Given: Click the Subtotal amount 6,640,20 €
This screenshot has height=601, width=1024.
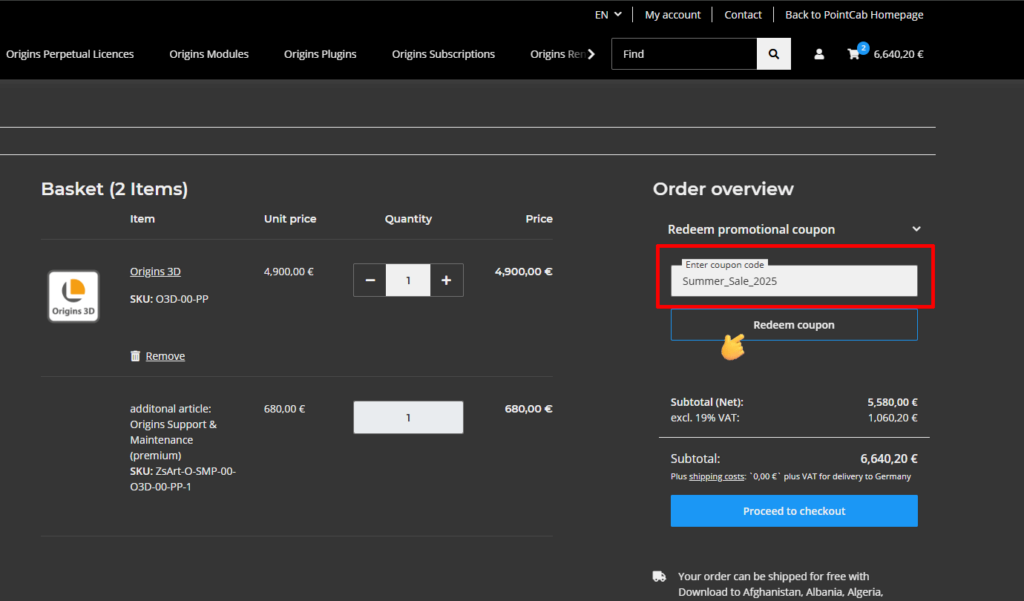Looking at the screenshot, I should click(x=889, y=459).
